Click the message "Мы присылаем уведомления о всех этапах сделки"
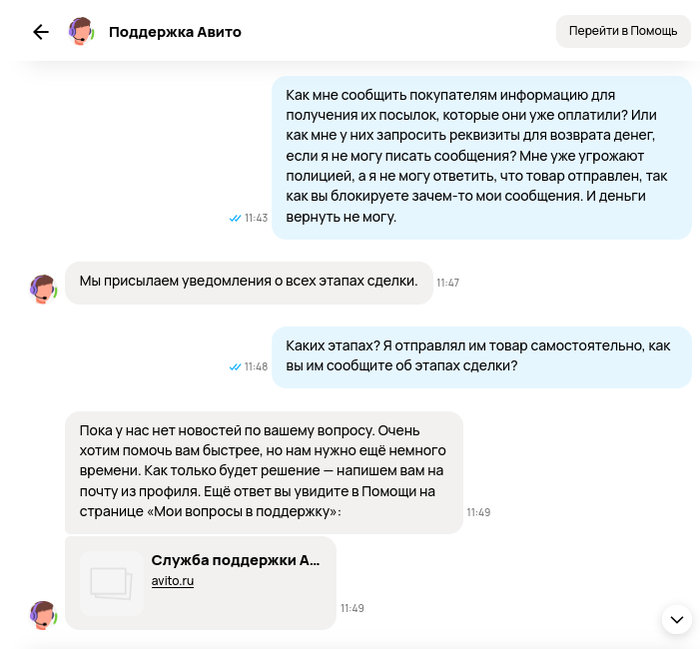This screenshot has width=700, height=649. click(x=249, y=283)
